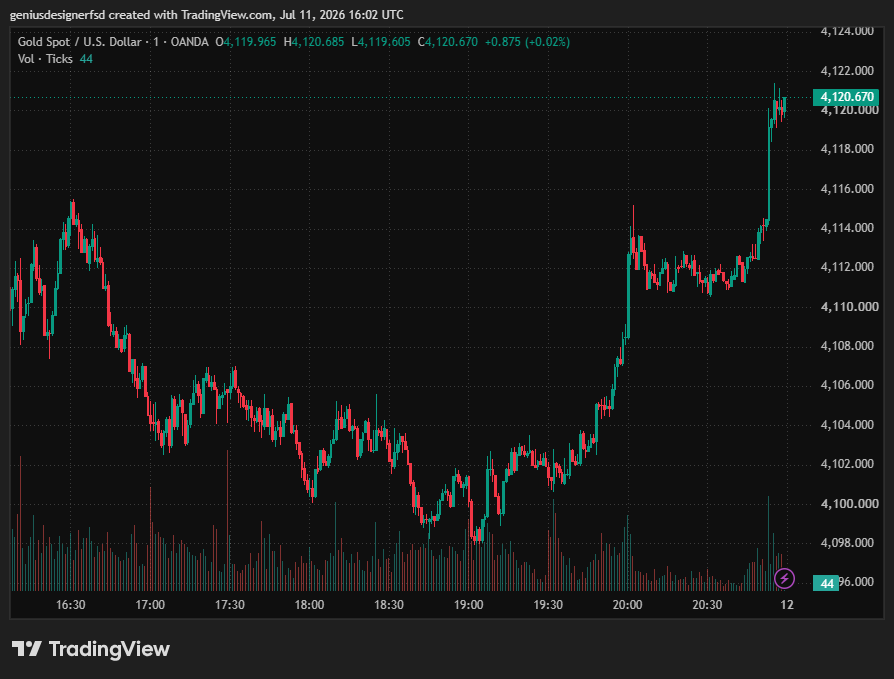
Task: Click the OANDA source label in the legend
Action: pos(189,42)
